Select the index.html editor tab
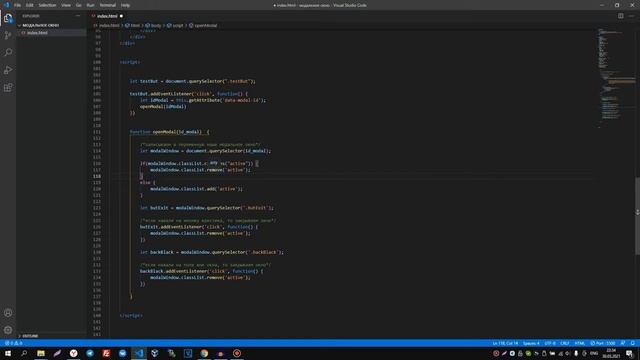Viewport: 640px width, 360px height. click(x=107, y=16)
